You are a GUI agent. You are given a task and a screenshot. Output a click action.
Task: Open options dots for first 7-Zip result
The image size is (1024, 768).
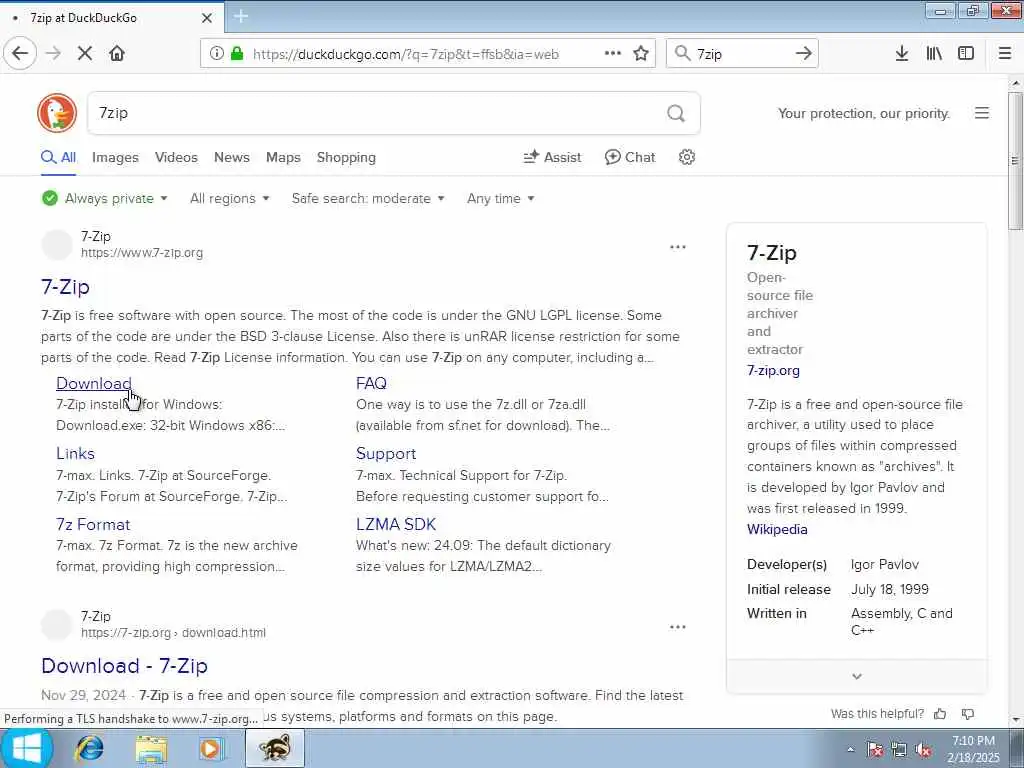click(x=678, y=247)
